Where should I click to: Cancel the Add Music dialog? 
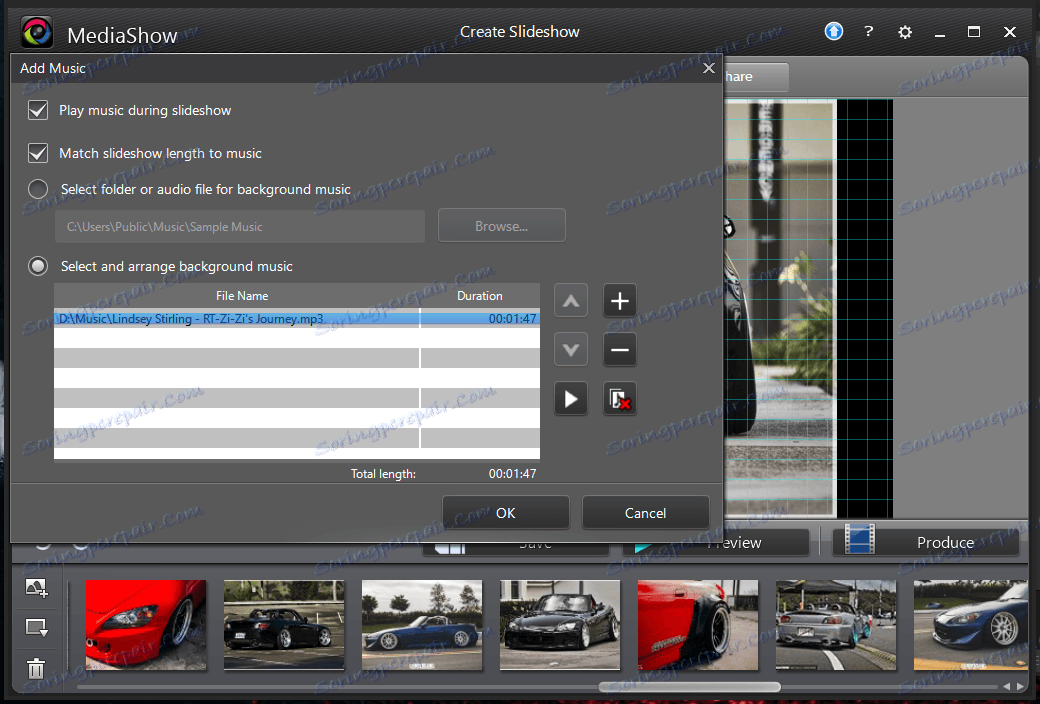point(645,513)
